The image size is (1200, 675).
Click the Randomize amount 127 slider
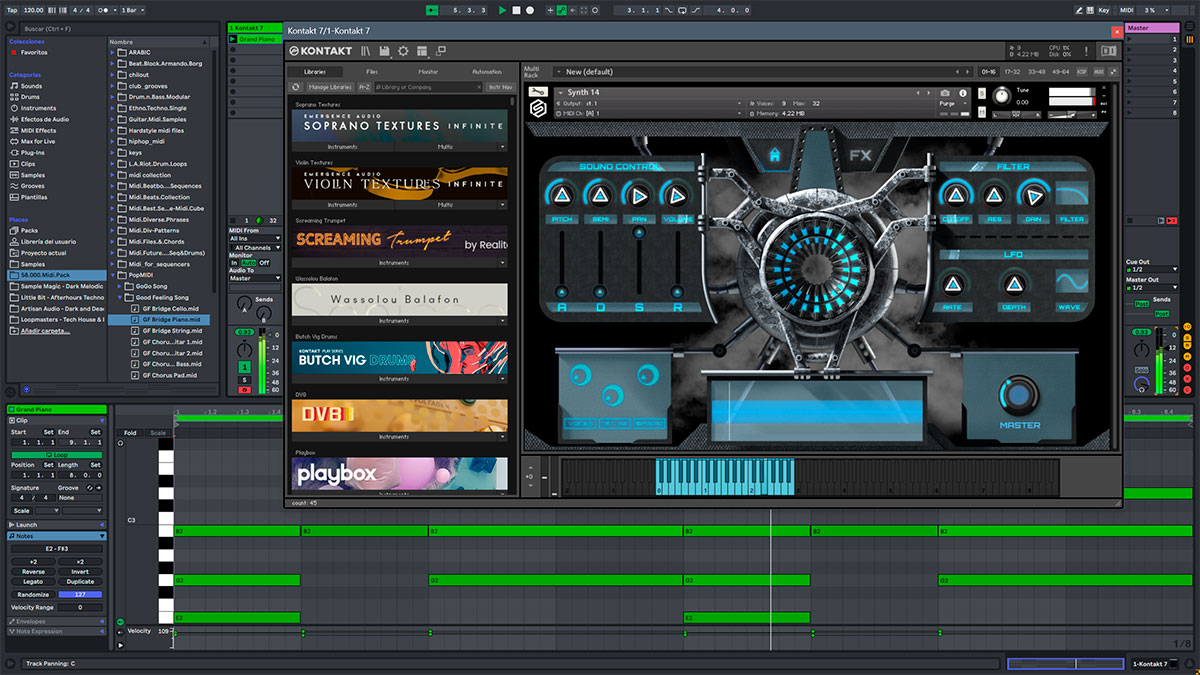coord(80,594)
